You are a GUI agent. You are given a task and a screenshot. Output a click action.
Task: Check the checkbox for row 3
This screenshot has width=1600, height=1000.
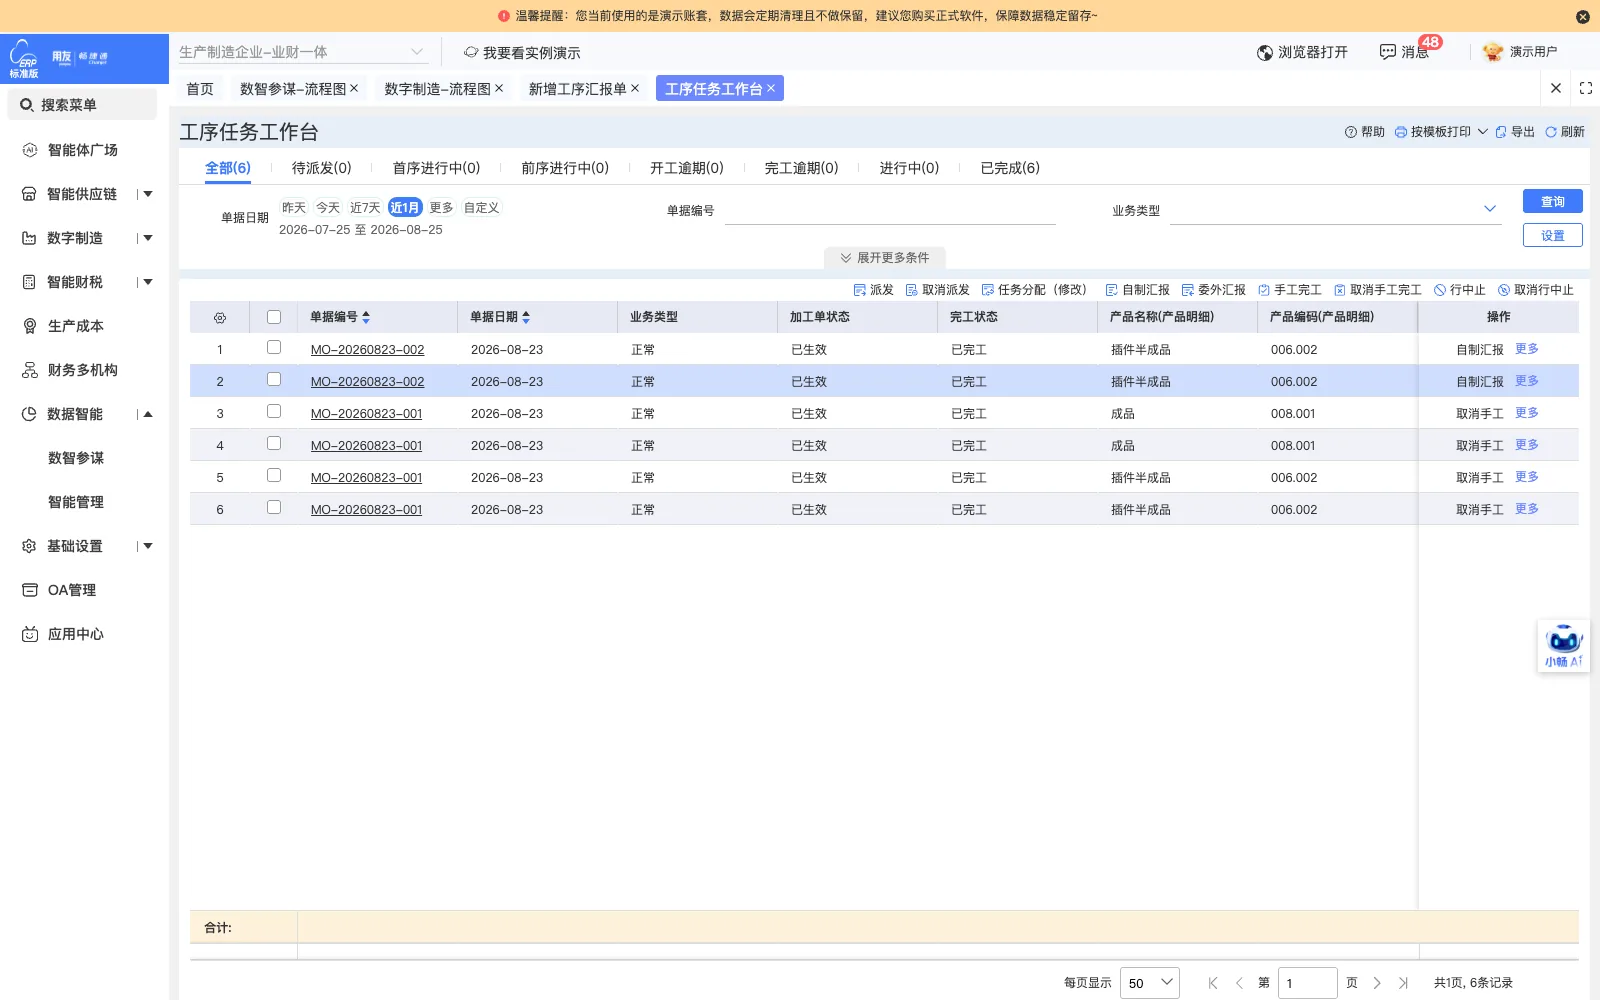click(274, 411)
